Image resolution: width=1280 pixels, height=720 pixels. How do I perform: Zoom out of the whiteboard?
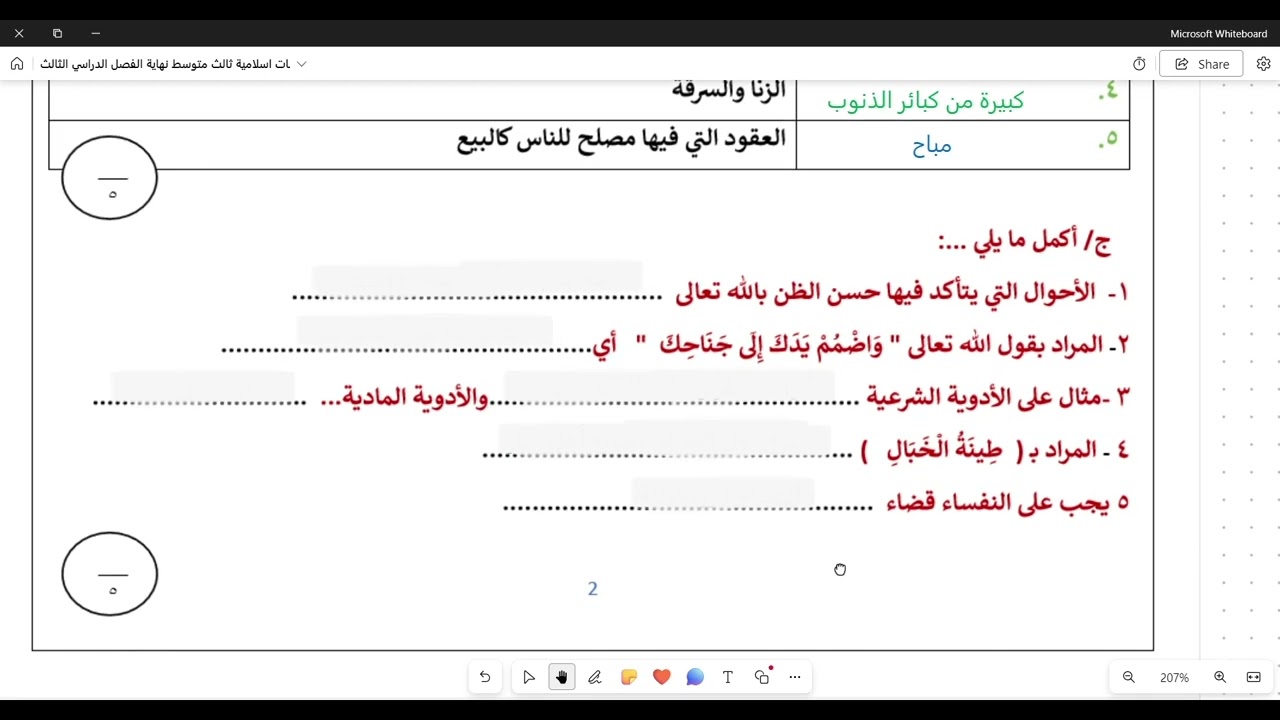coord(1129,677)
